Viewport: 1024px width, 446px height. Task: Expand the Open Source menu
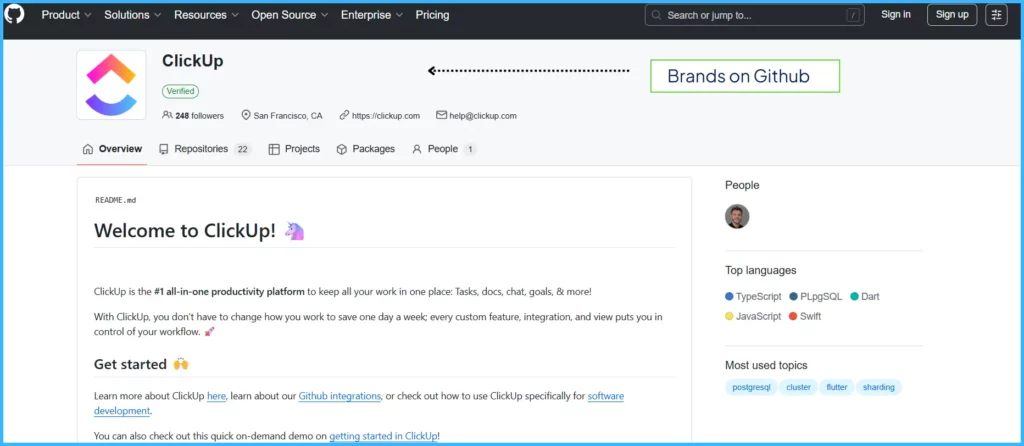tap(290, 14)
